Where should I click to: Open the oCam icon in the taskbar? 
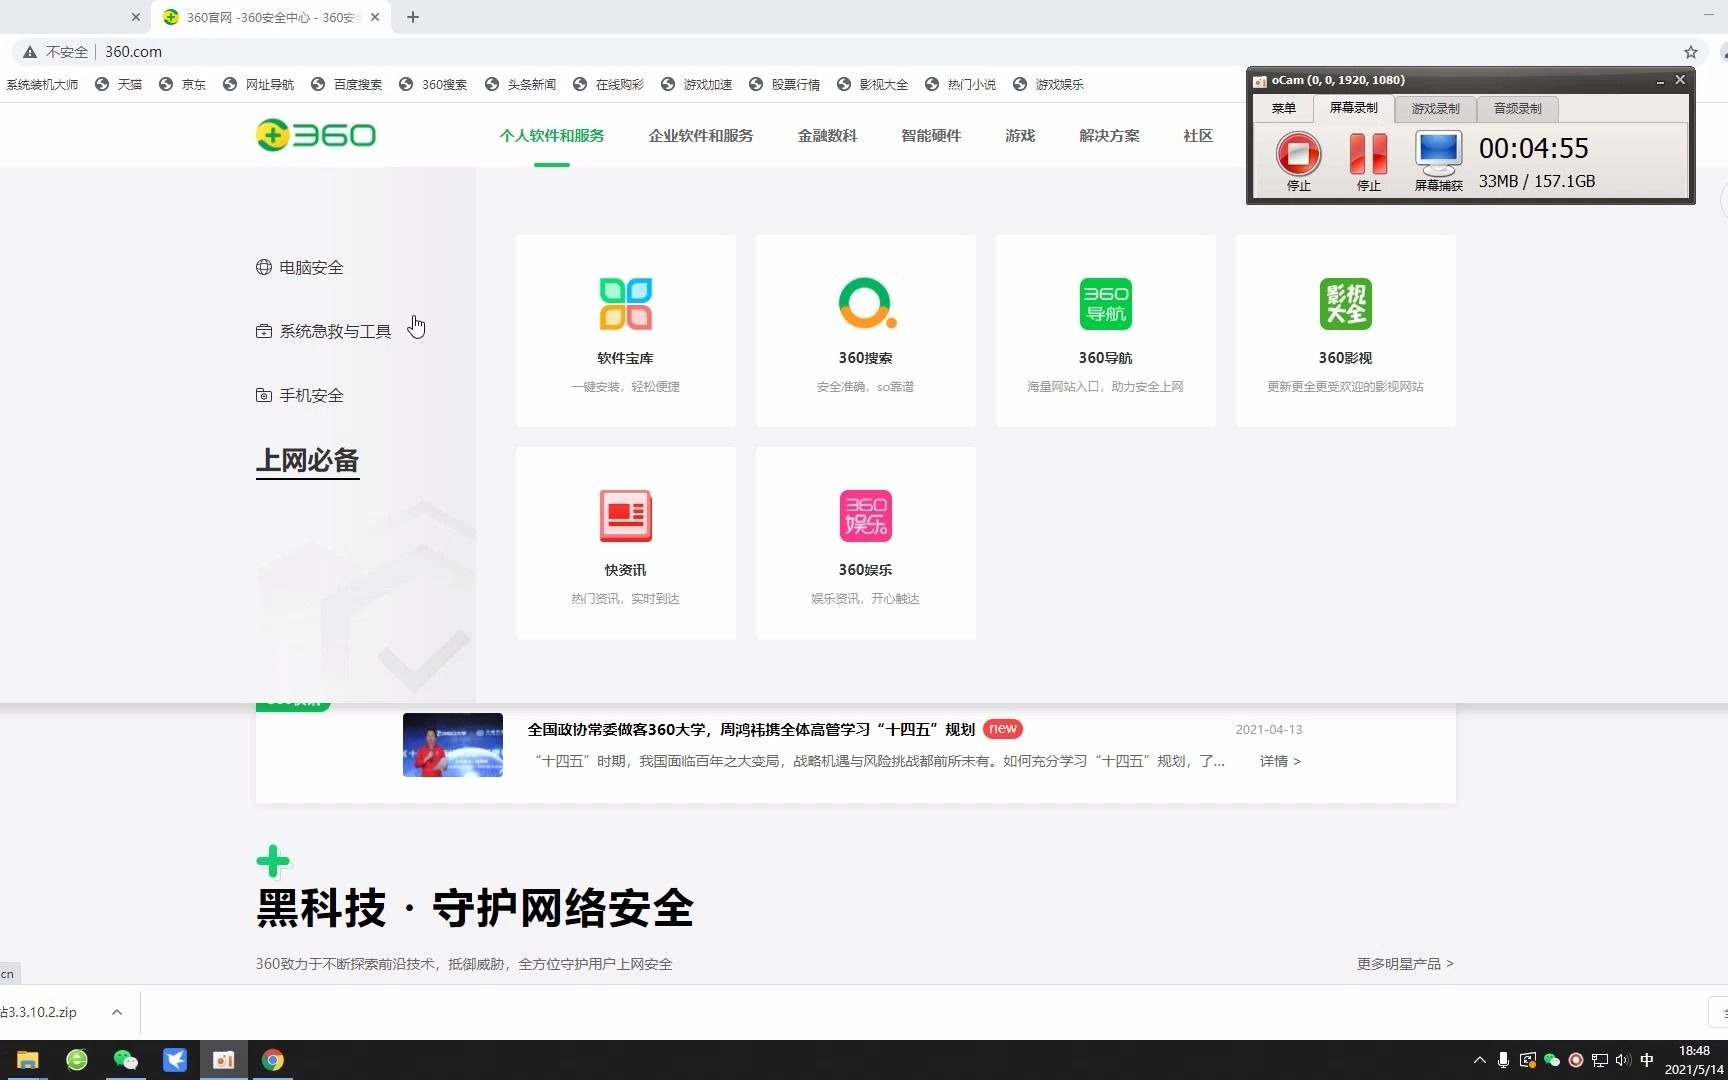click(x=224, y=1060)
